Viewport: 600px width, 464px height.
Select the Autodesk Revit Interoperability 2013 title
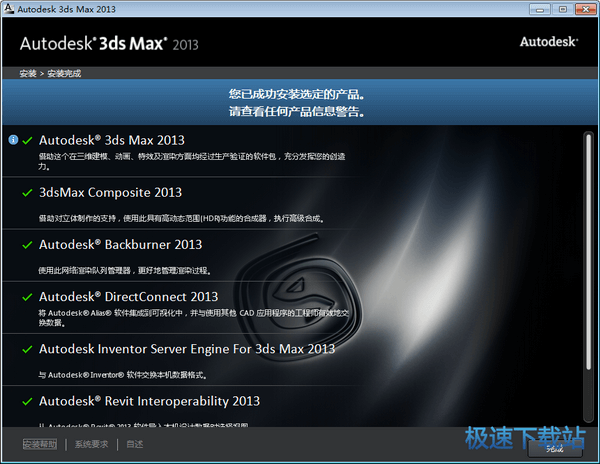point(150,401)
